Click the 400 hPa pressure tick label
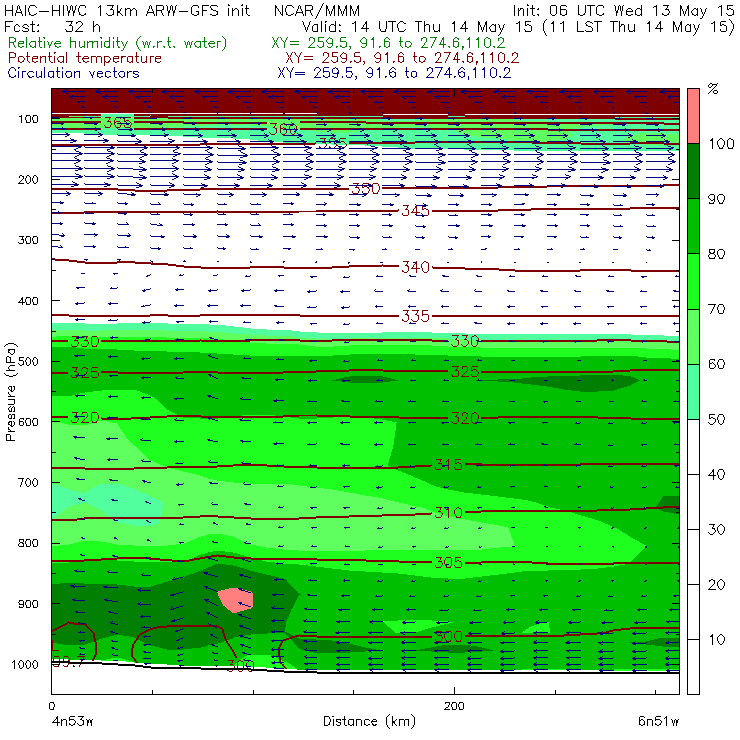Image resolution: width=740 pixels, height=740 pixels. point(28,301)
